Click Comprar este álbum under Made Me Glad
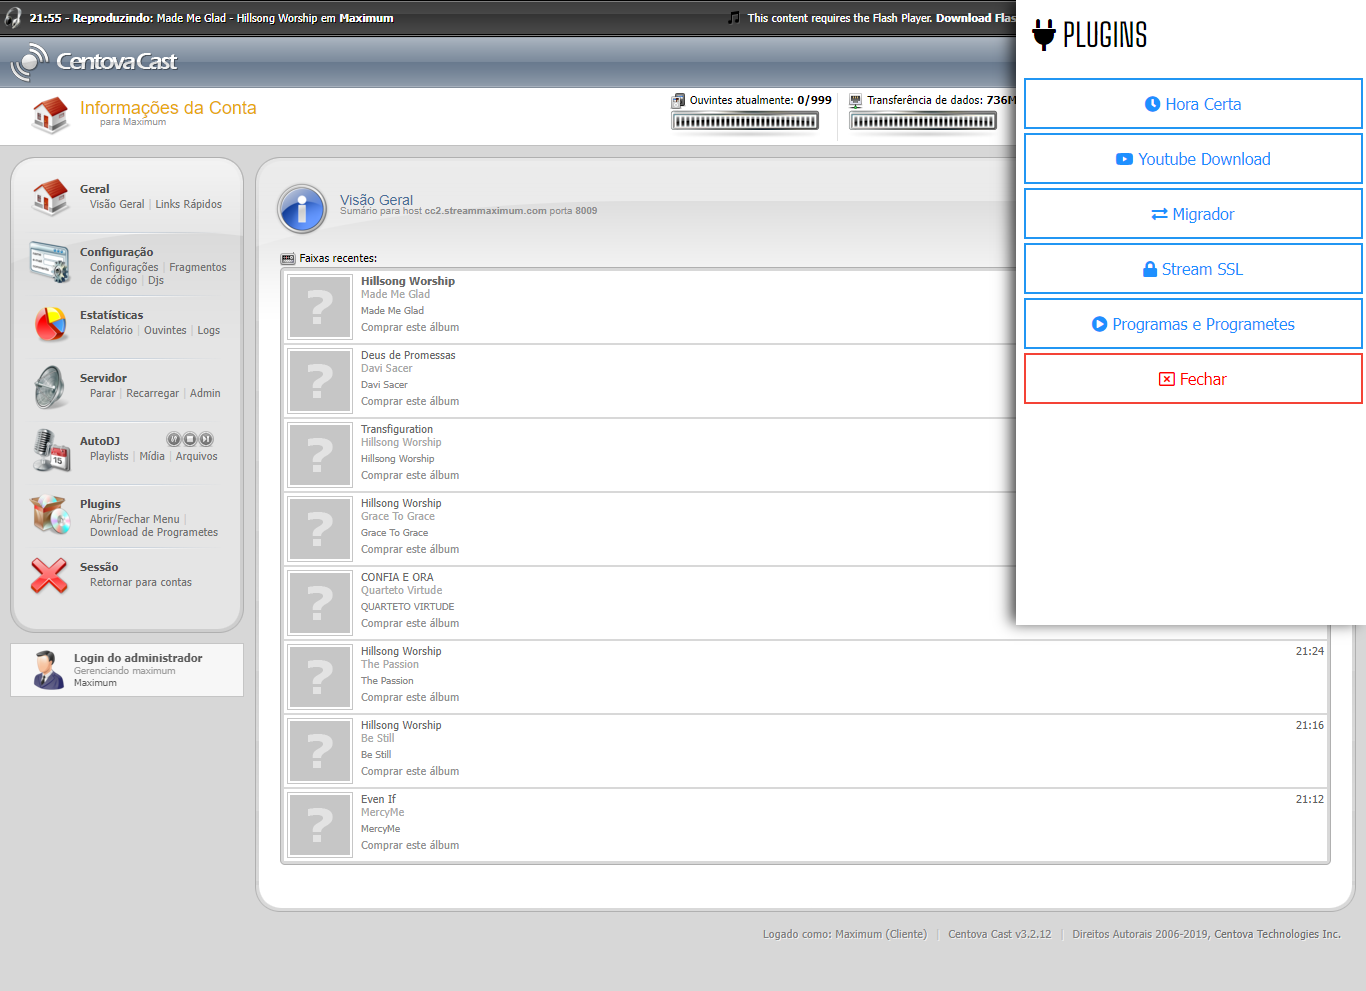Viewport: 1366px width, 991px height. point(410,327)
